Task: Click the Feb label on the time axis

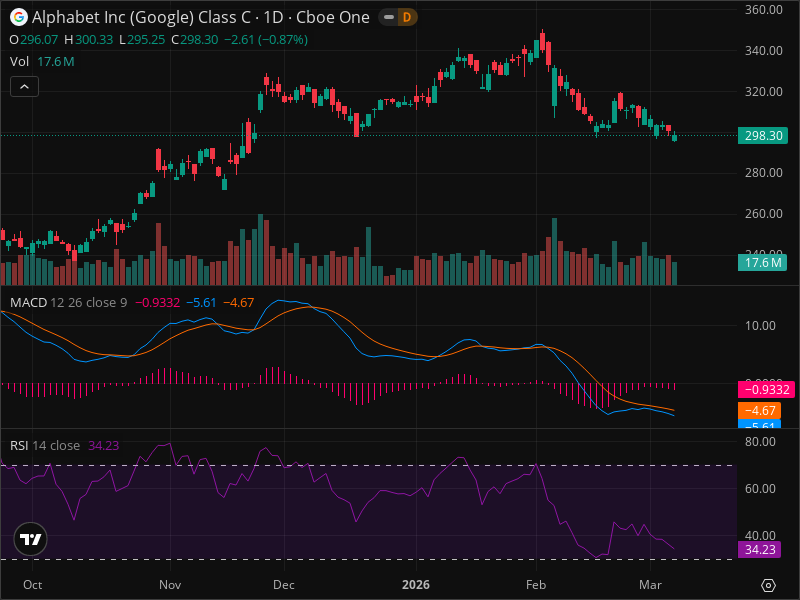Action: [x=536, y=585]
